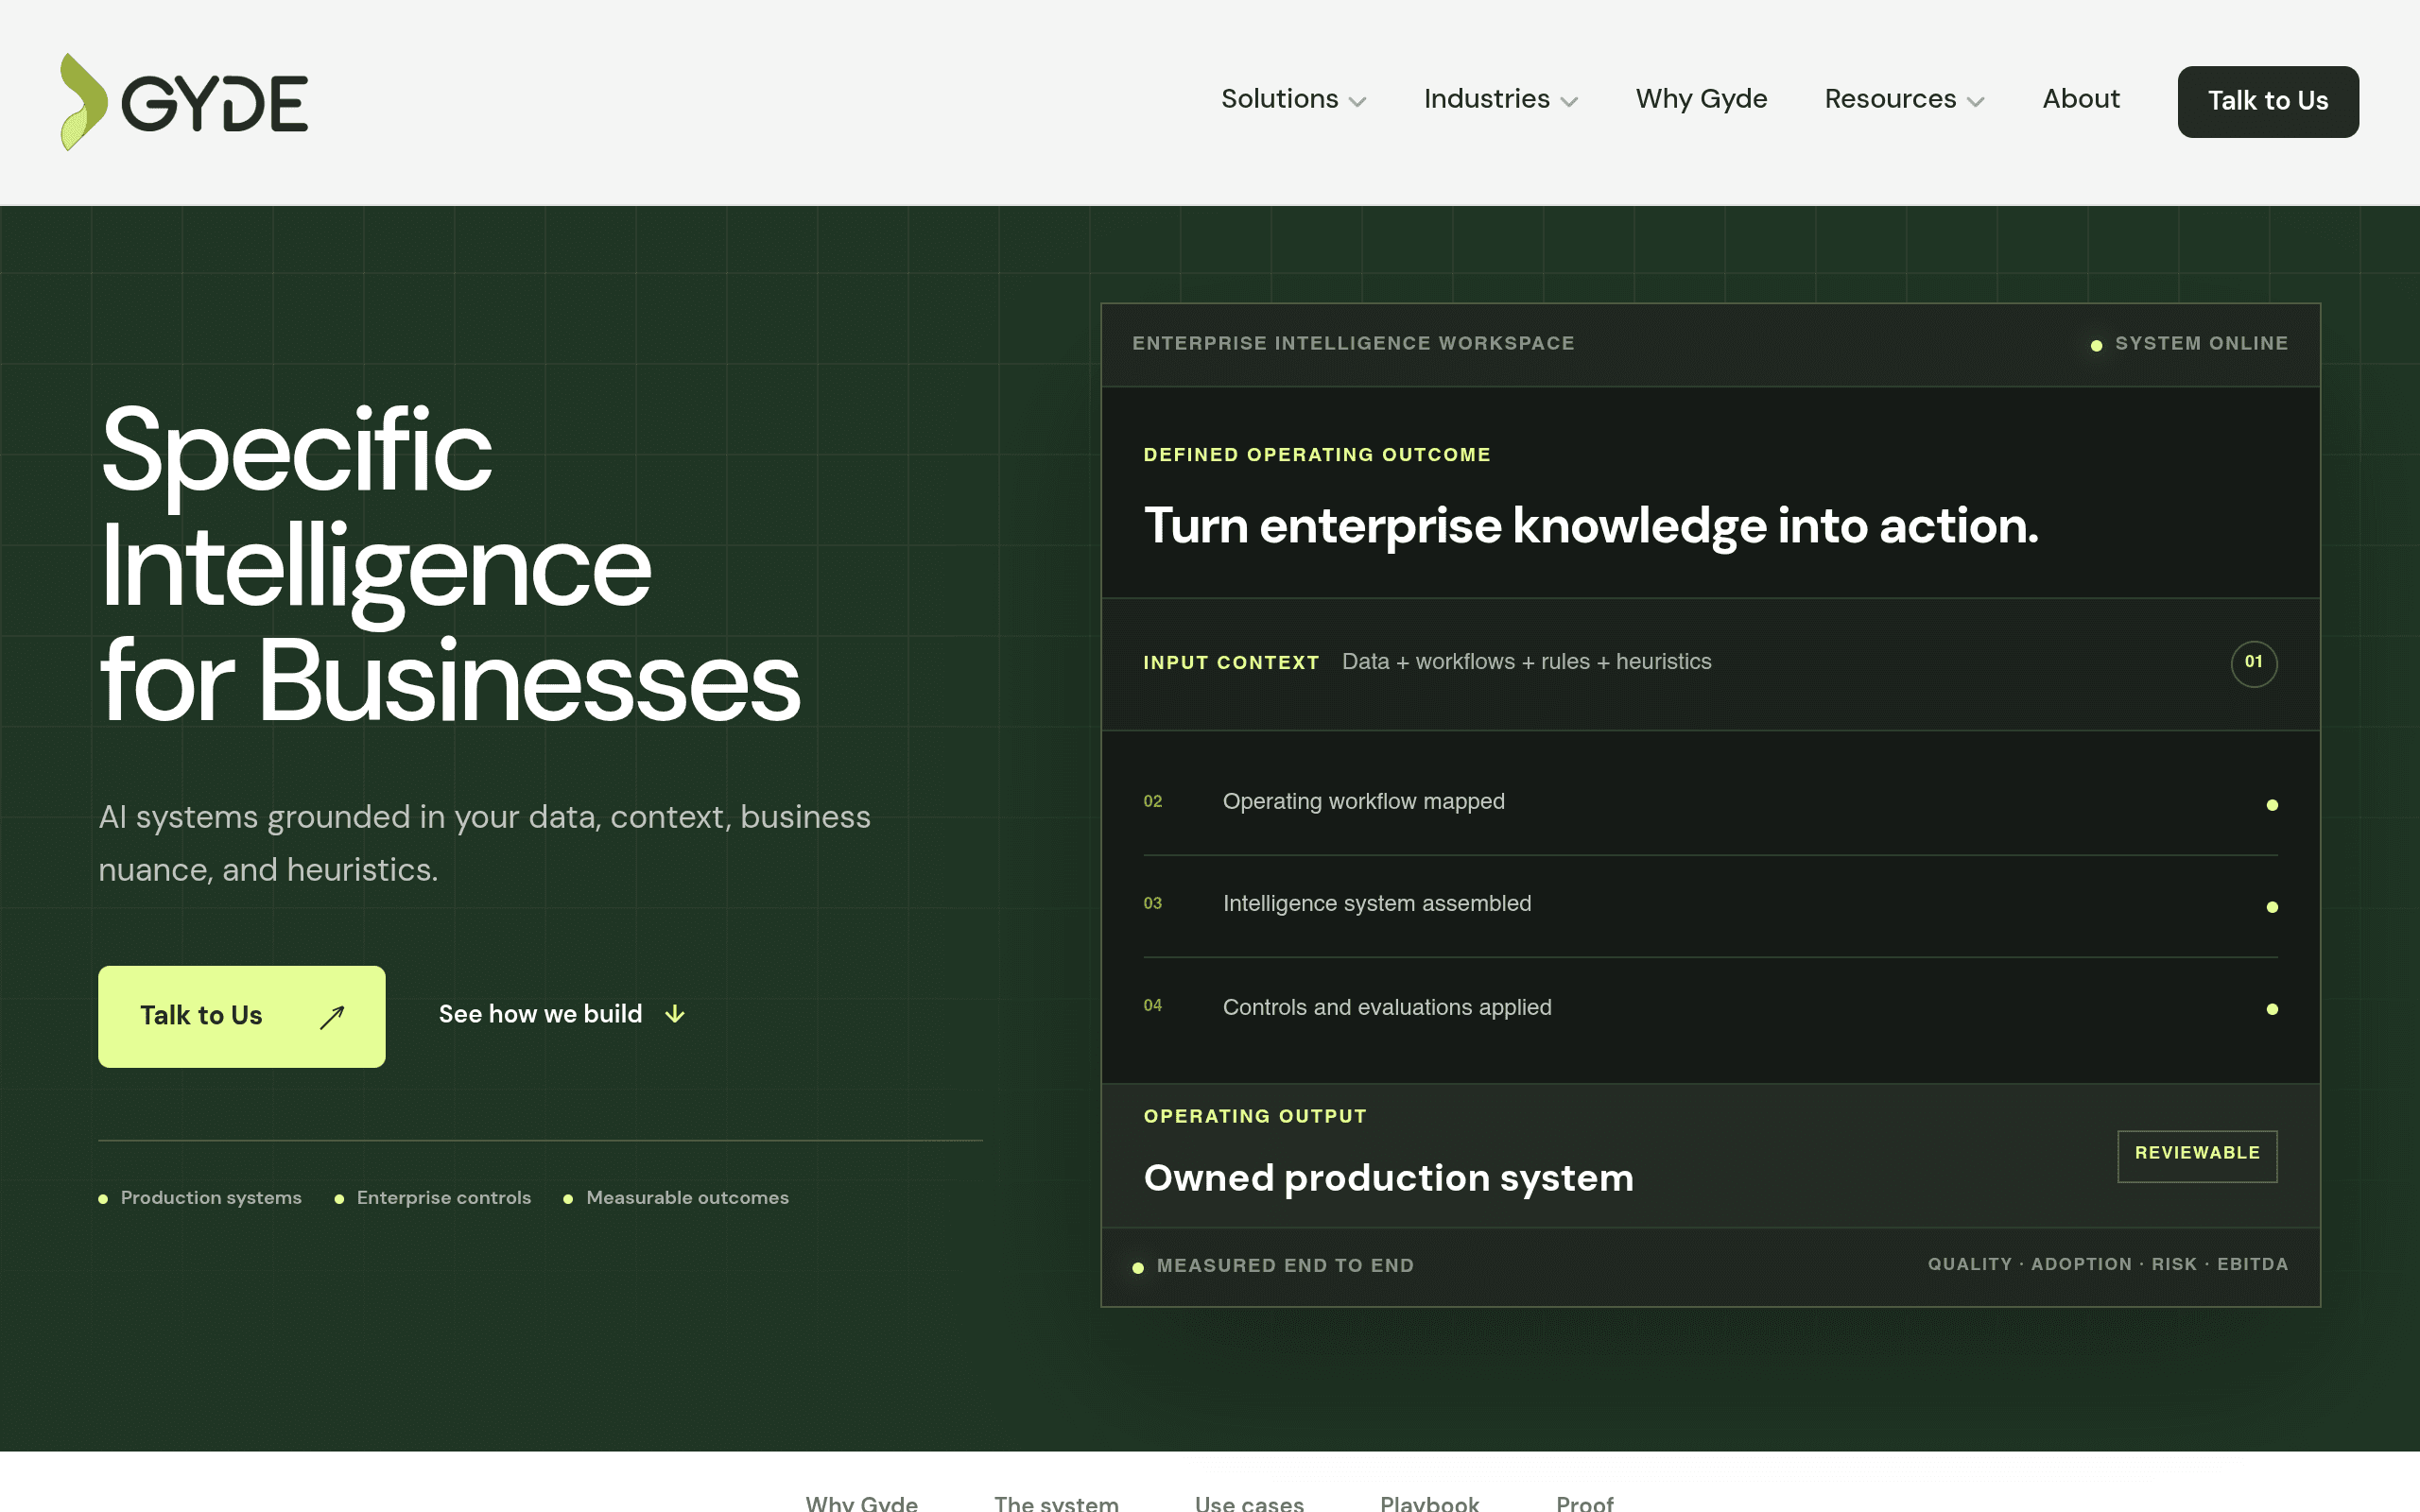Screen dimensions: 2420x1512
Task: Open the Why Gyde nav link
Action: (x=1701, y=99)
